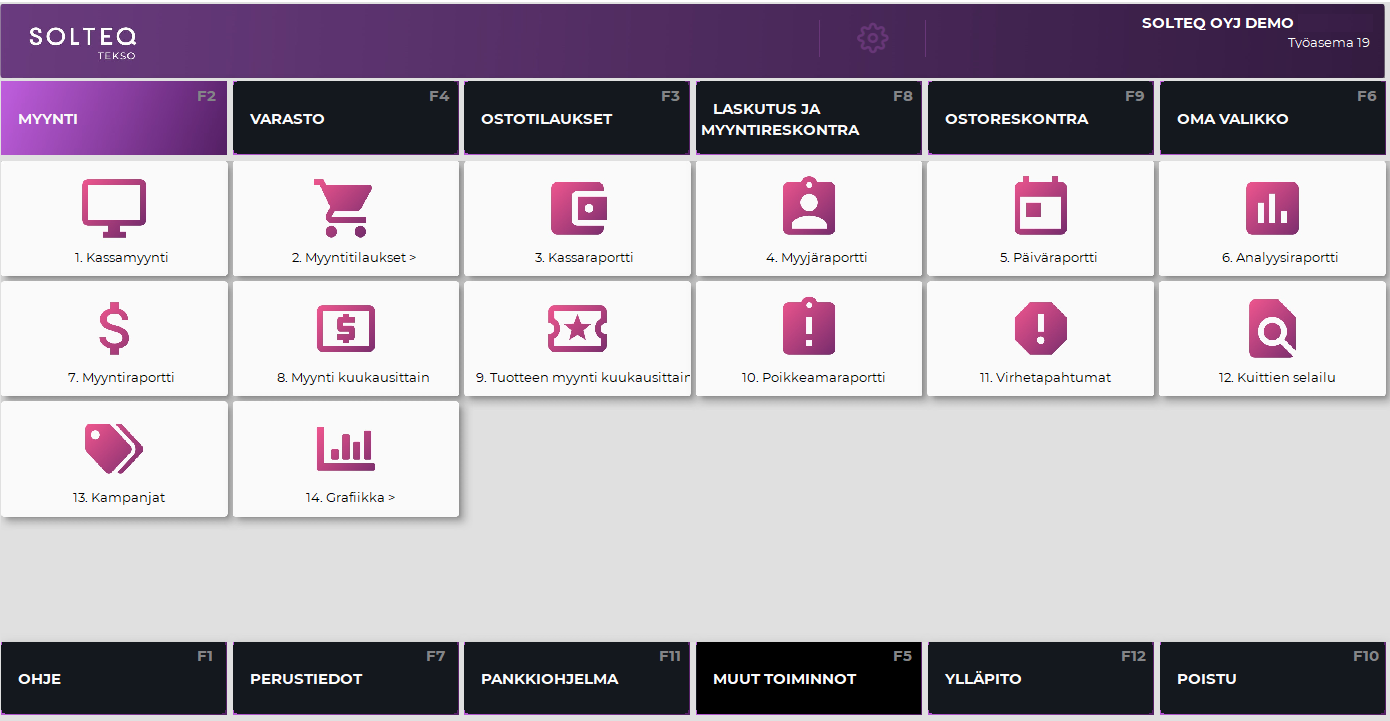Viewport: 1390px width, 721px height.
Task: Open Kassaraportti wallet icon
Action: point(578,208)
